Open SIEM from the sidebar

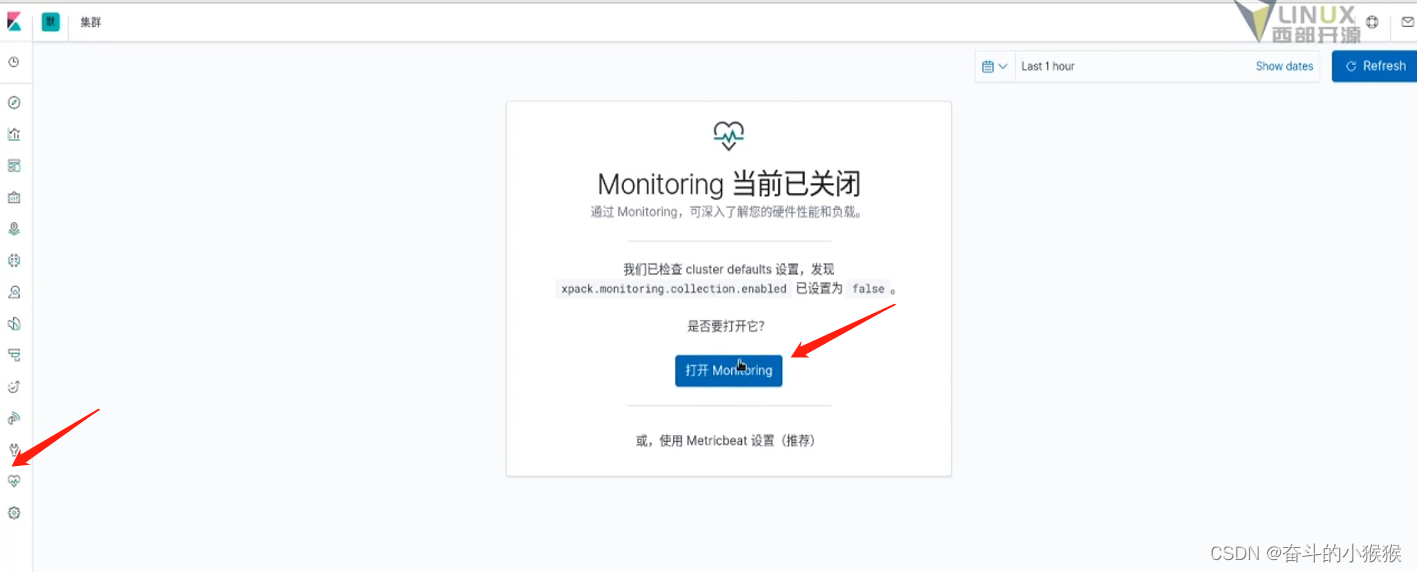pyautogui.click(x=14, y=418)
